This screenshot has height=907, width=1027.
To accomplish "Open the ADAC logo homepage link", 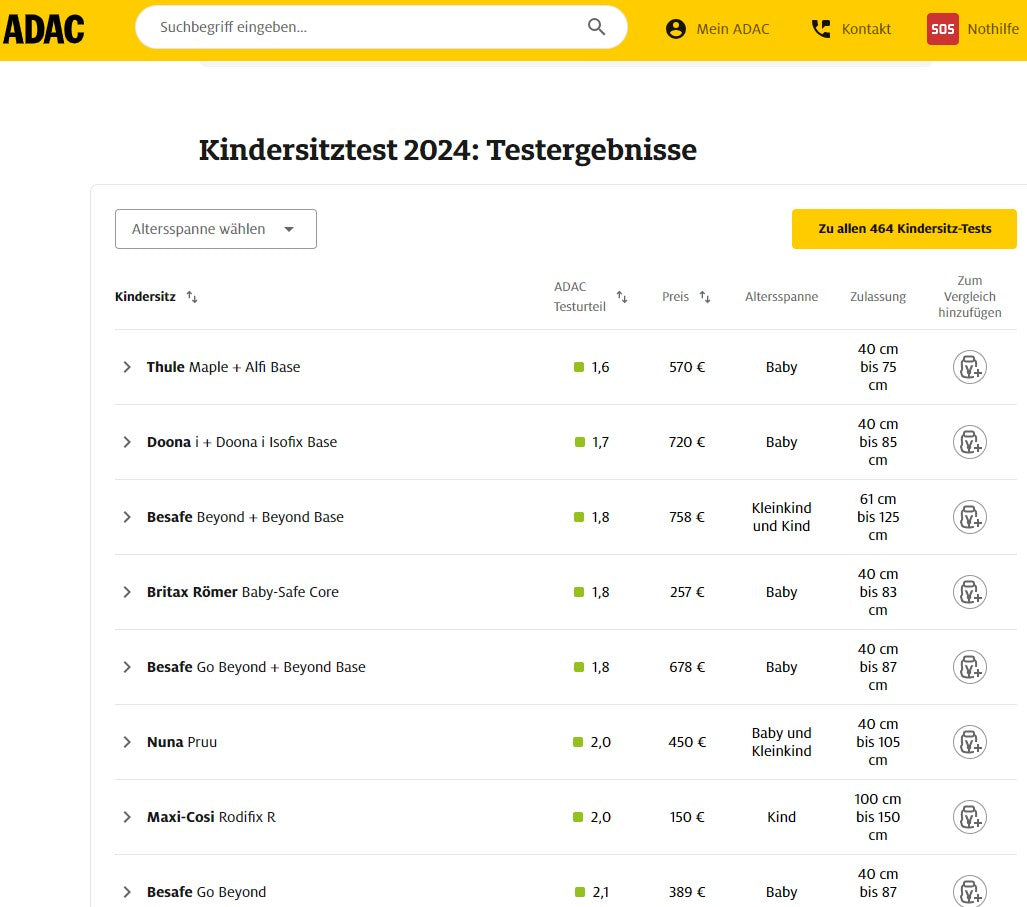I will point(44,29).
